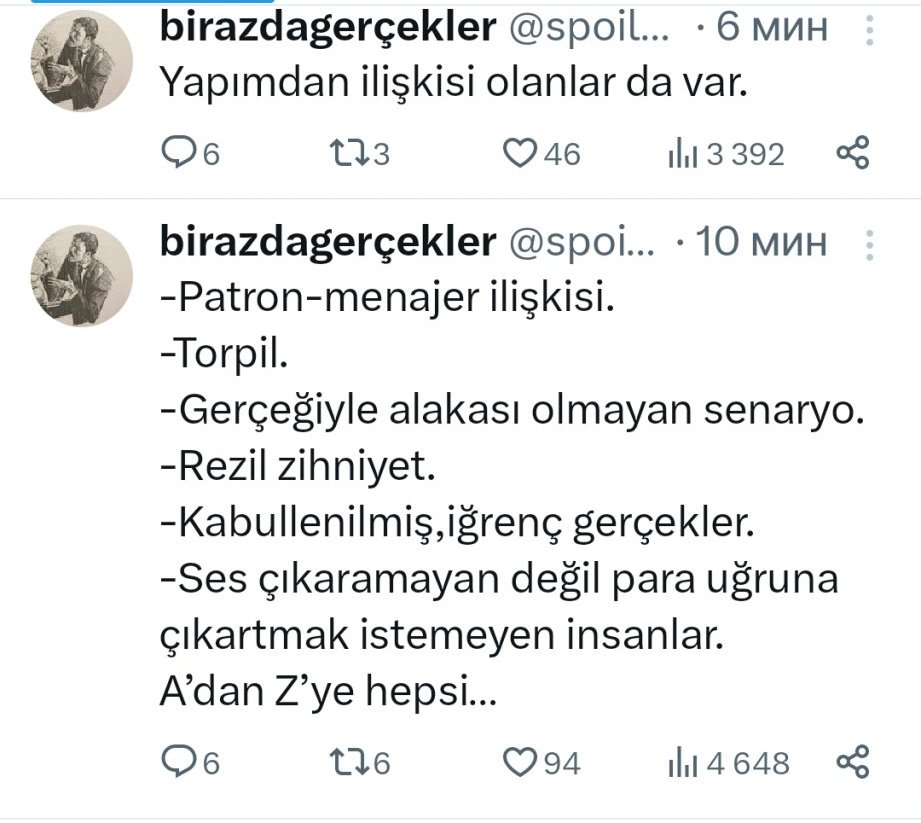Click the '10 мин' timestamp
This screenshot has width=921, height=823.
click(x=762, y=242)
